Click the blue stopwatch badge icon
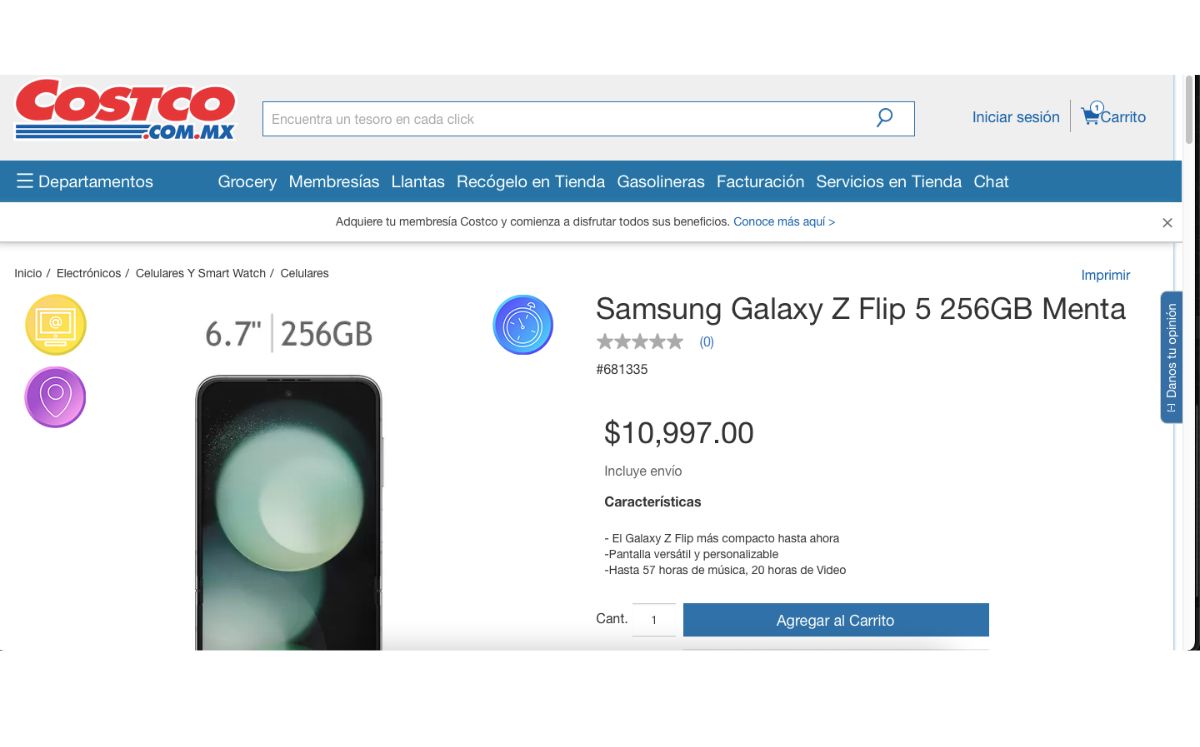The height and width of the screenshot is (747, 1200). (523, 325)
